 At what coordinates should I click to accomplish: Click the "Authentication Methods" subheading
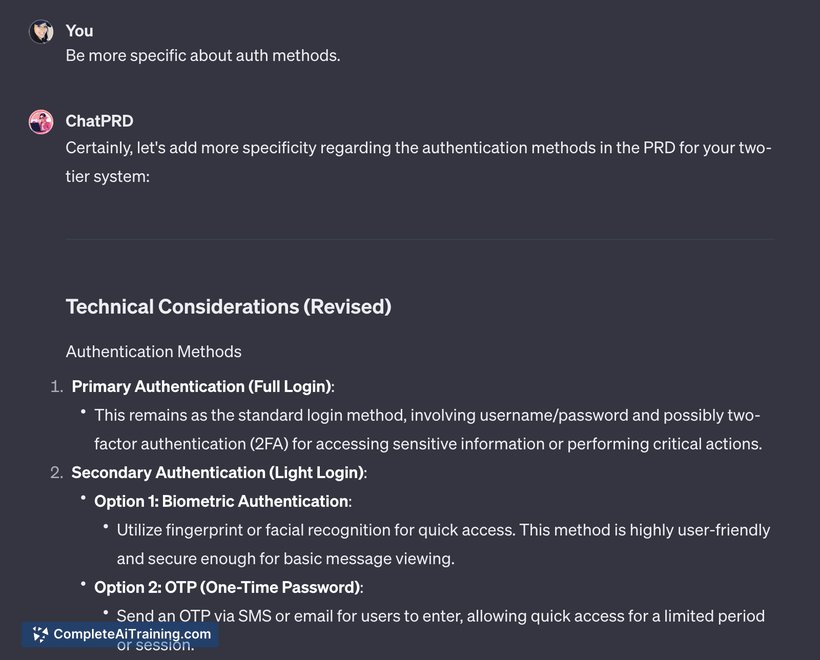[x=154, y=351]
